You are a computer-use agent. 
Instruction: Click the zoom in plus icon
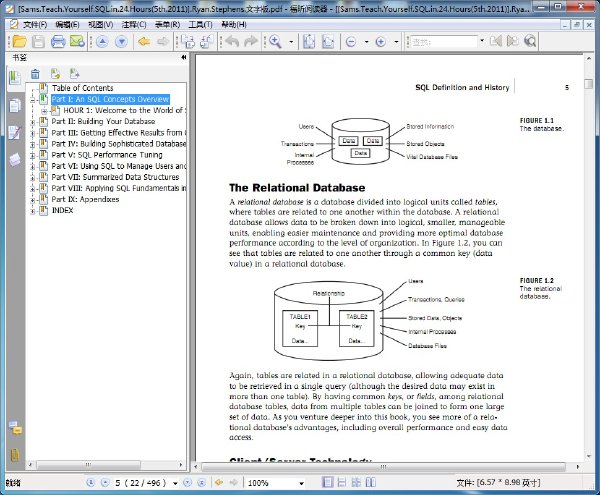click(x=381, y=41)
